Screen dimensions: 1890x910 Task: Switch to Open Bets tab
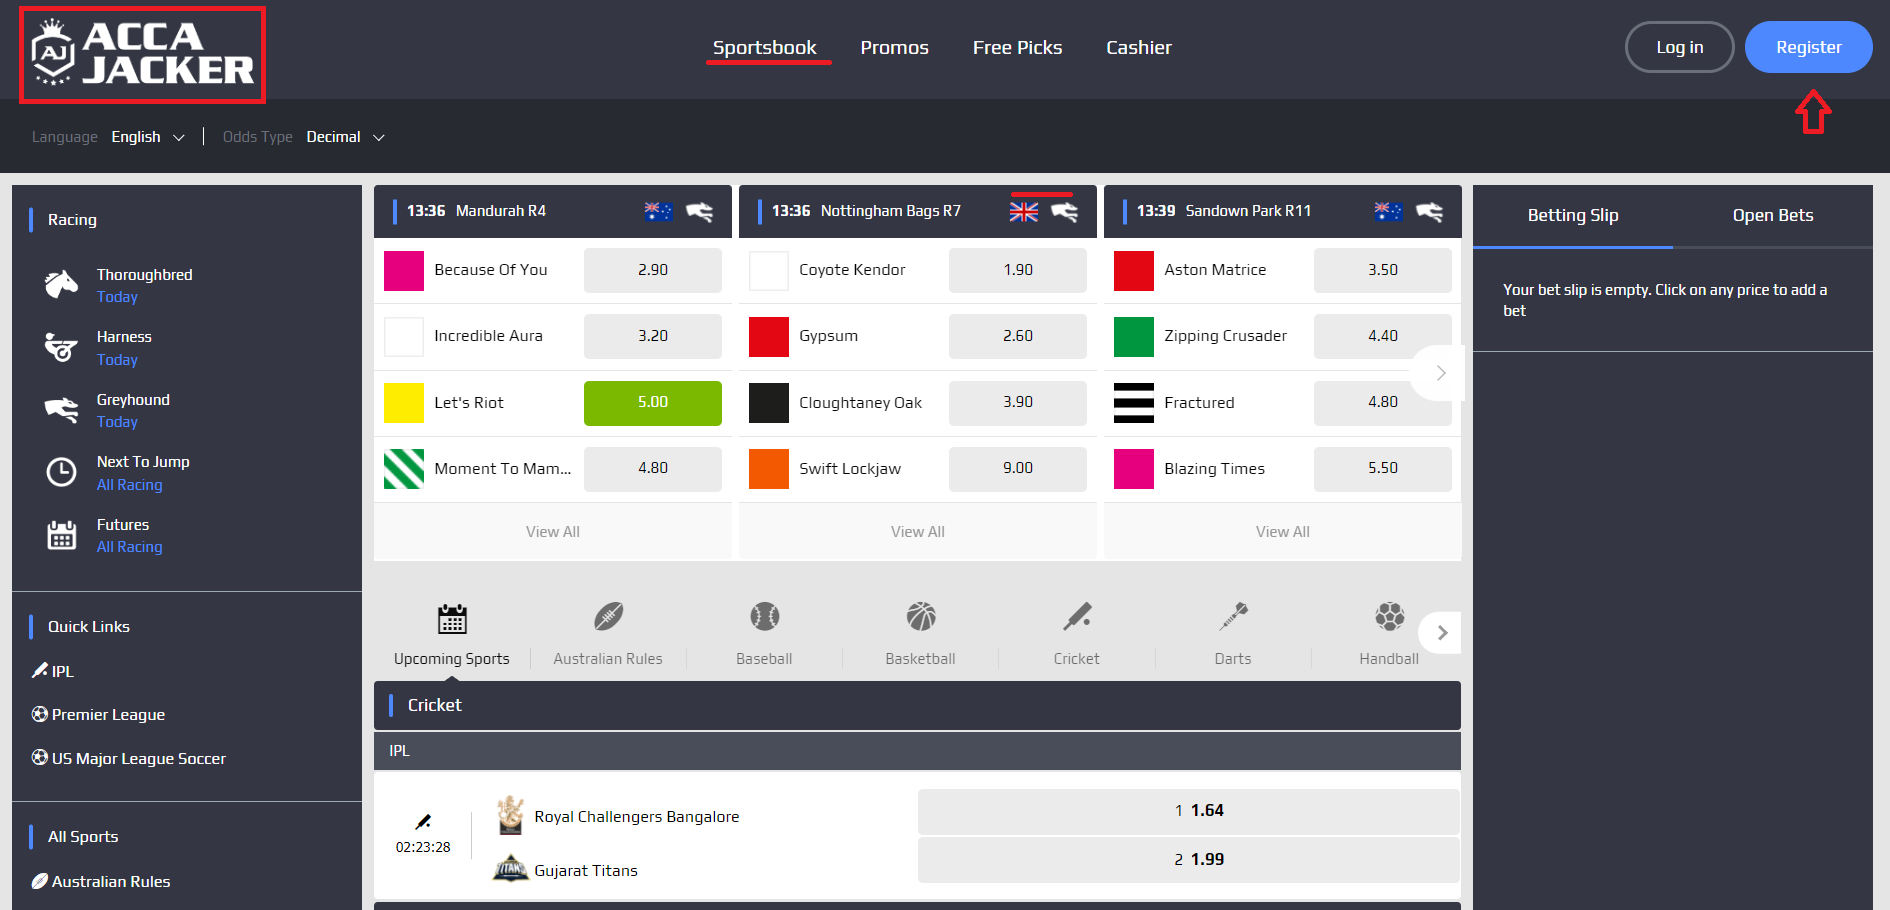click(1773, 215)
